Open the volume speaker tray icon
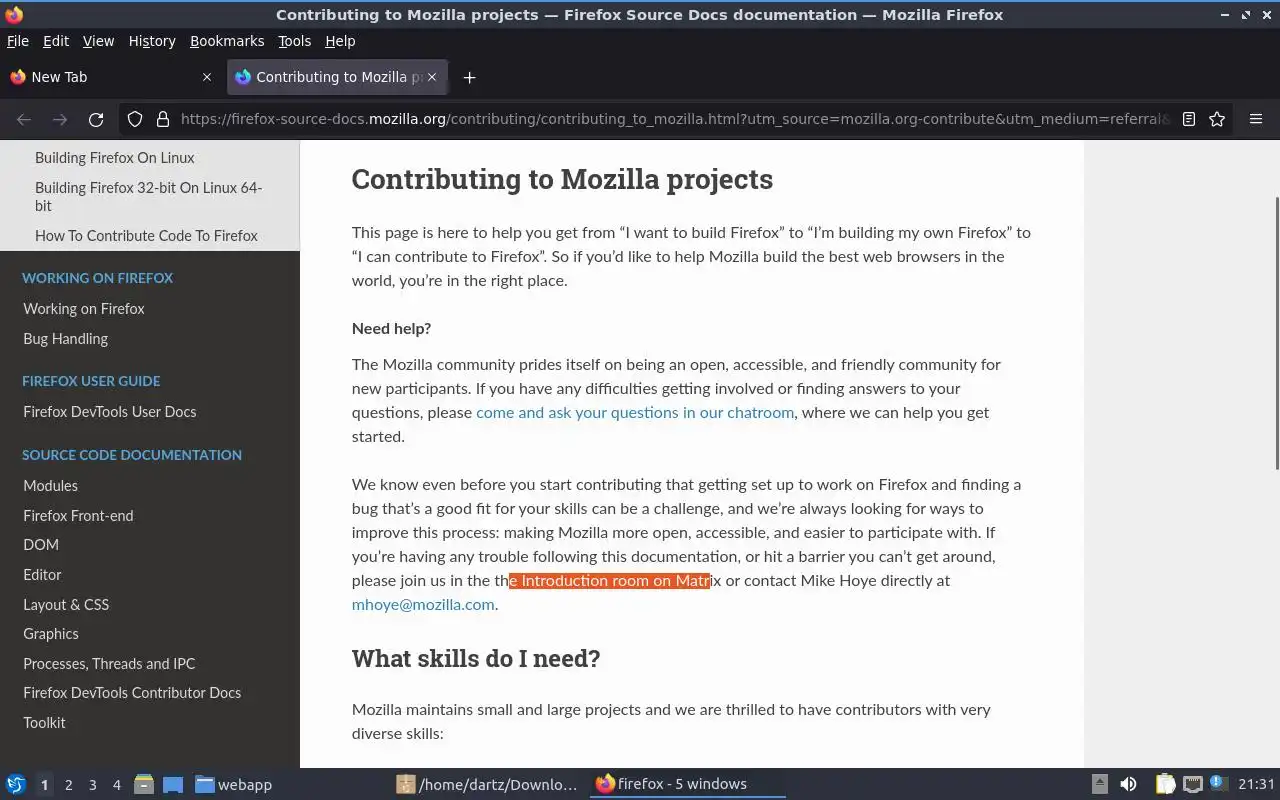Screen dimensions: 1280x800 tap(1129, 784)
